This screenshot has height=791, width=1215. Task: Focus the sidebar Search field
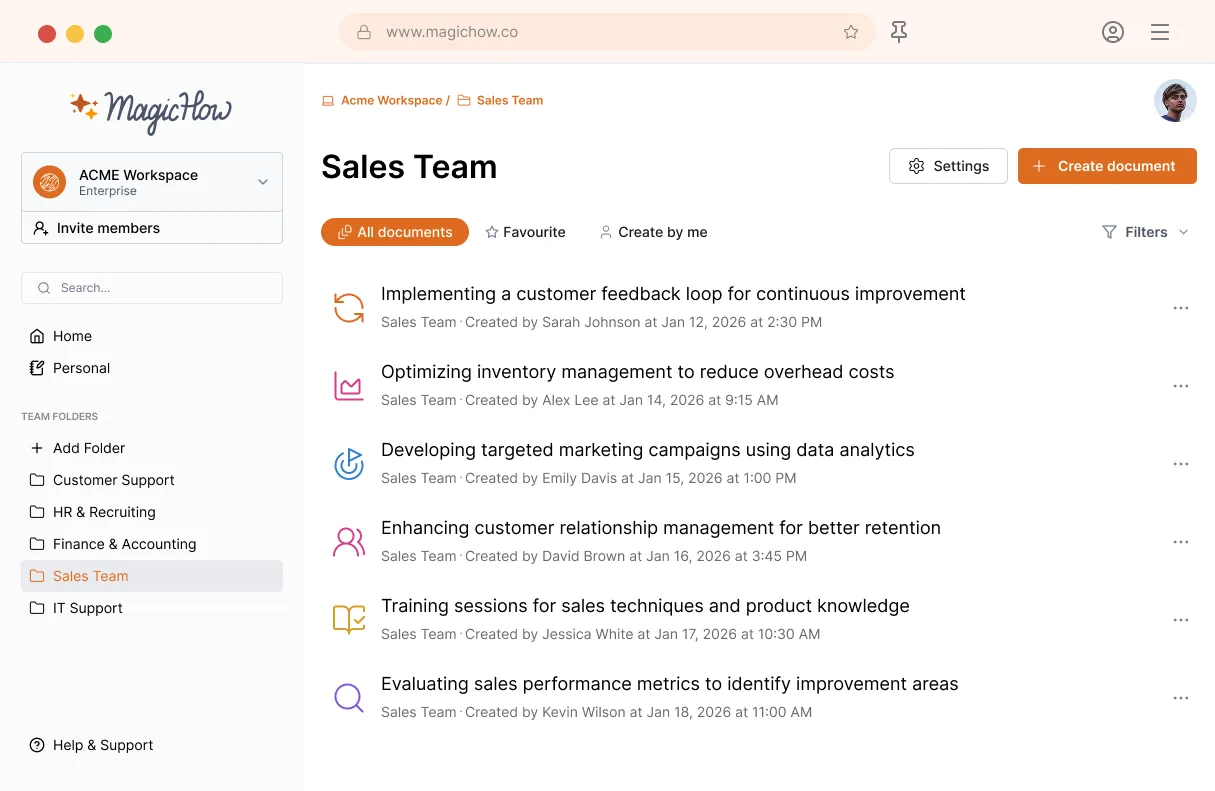tap(152, 288)
